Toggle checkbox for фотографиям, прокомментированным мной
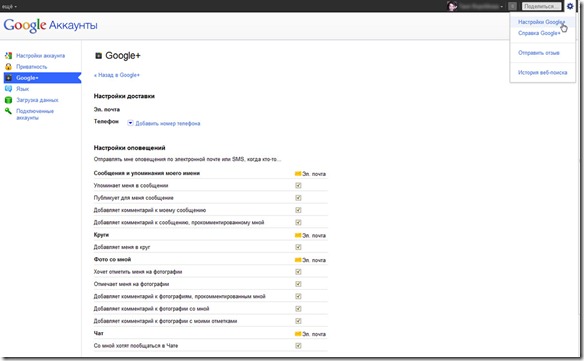This screenshot has height=361, width=584. (298, 296)
